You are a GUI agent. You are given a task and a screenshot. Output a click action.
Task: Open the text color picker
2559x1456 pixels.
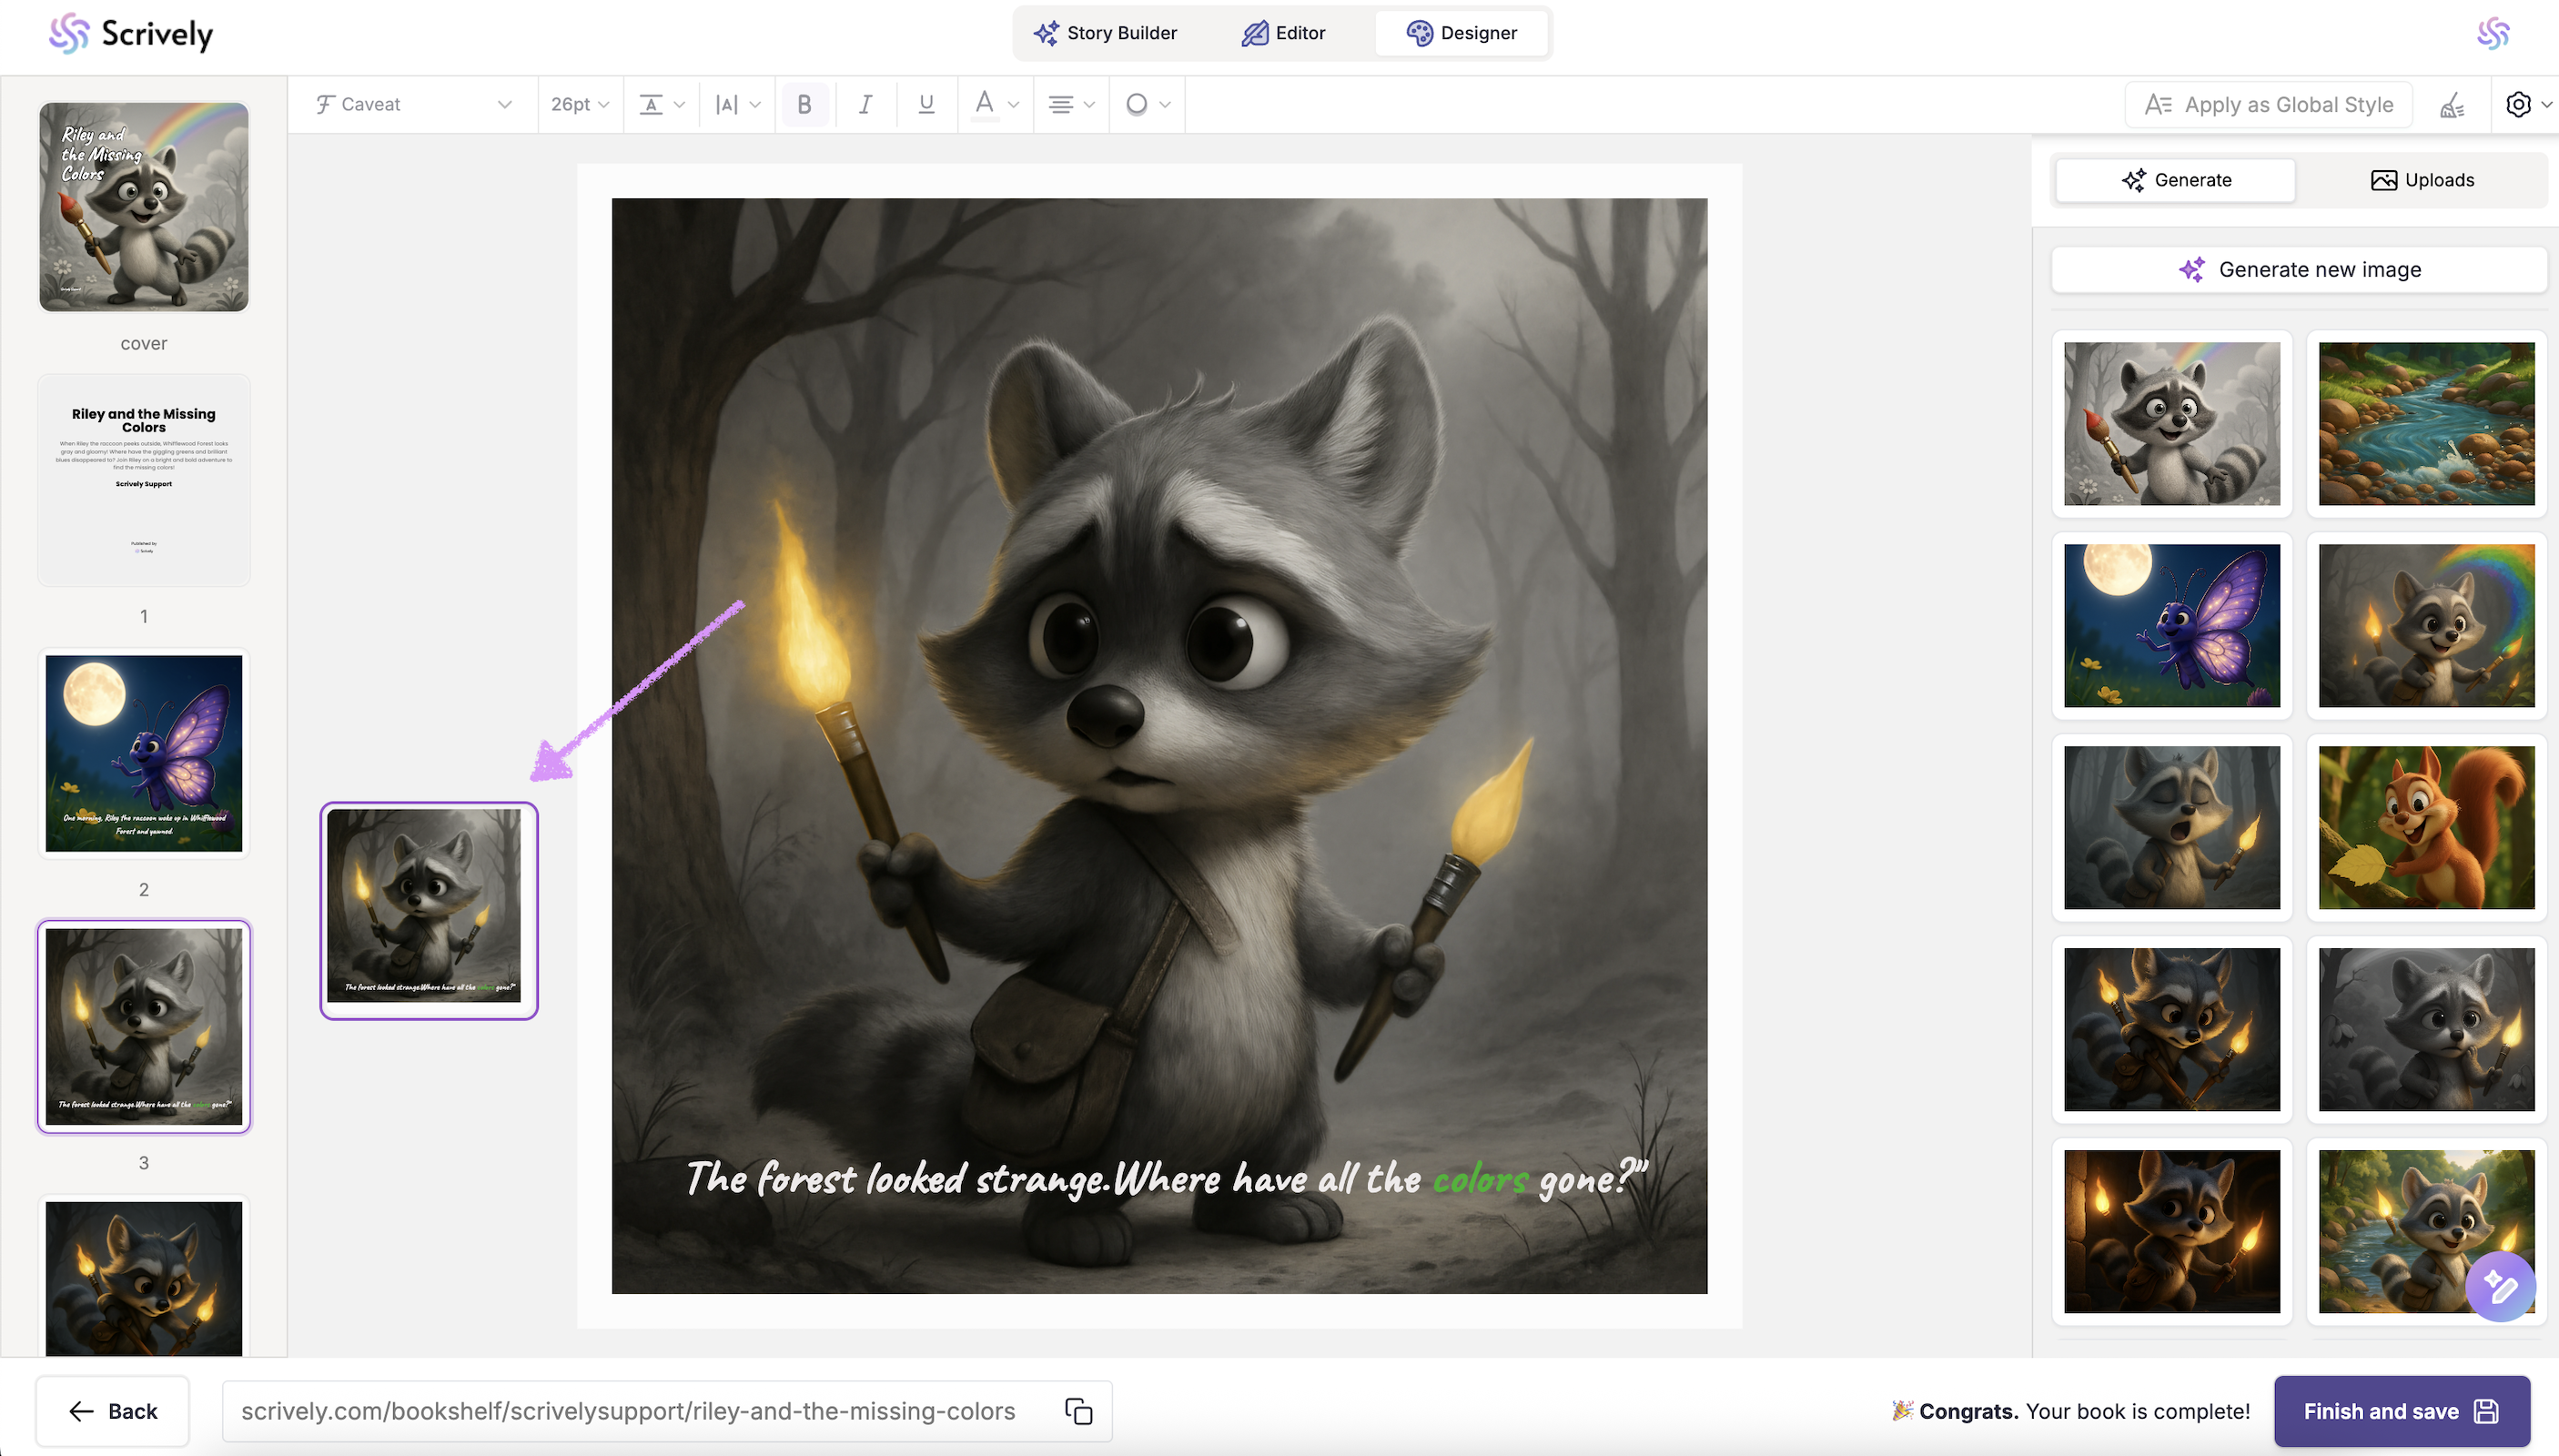click(996, 104)
